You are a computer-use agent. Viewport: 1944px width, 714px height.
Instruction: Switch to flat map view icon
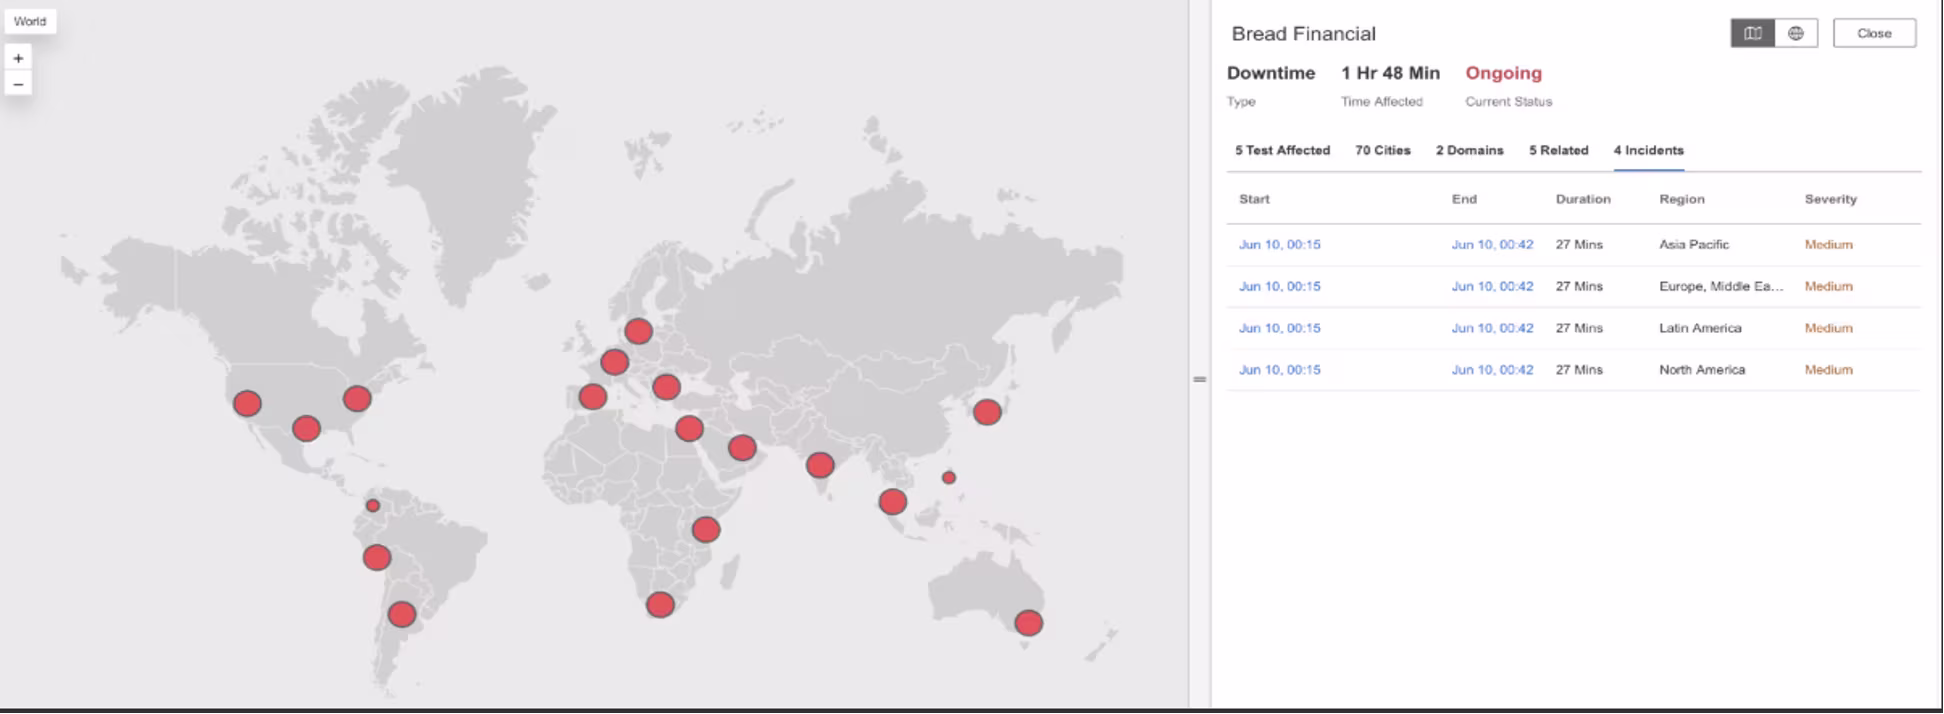pos(1753,33)
